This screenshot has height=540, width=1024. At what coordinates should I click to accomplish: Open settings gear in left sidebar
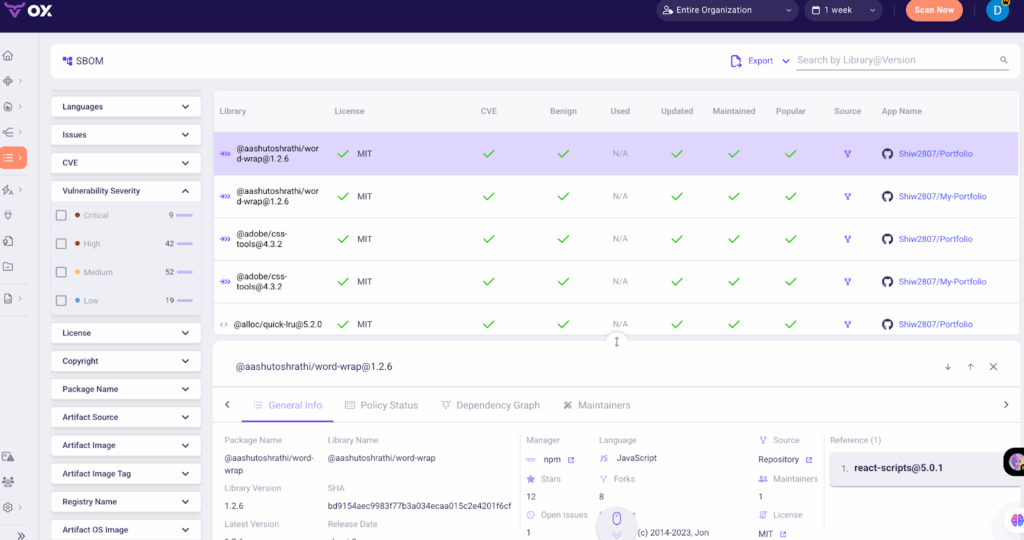8,507
